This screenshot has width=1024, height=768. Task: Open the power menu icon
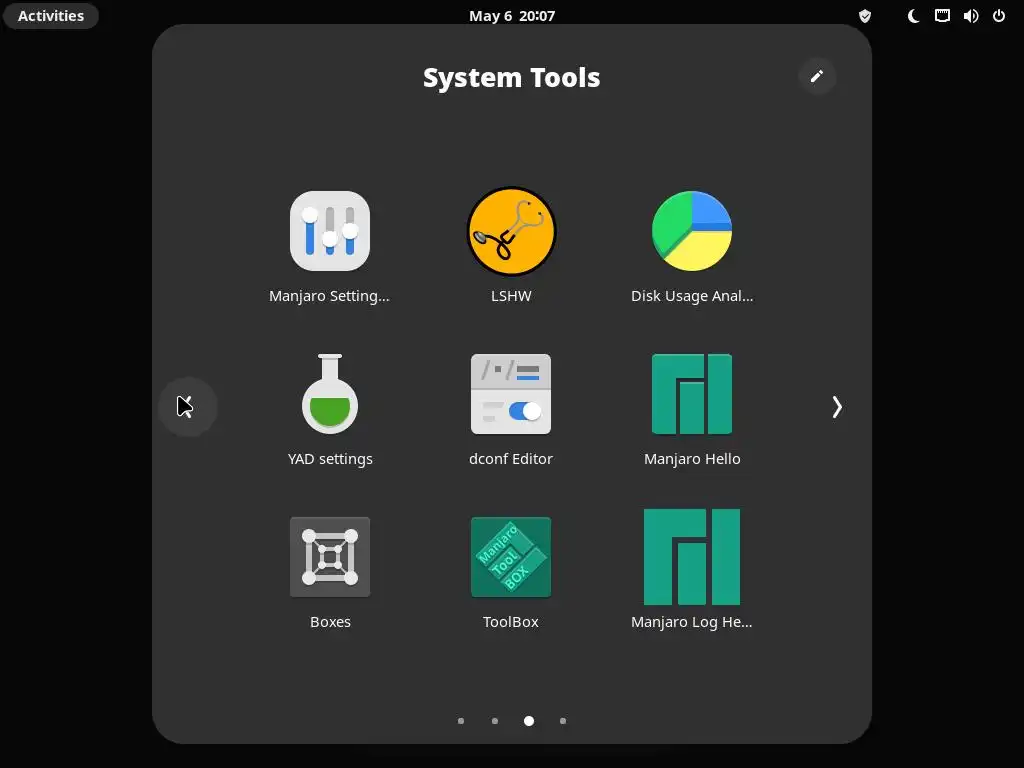pyautogui.click(x=999, y=16)
